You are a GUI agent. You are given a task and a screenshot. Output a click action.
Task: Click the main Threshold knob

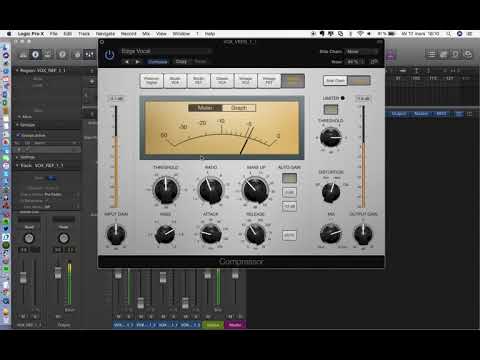click(x=166, y=190)
